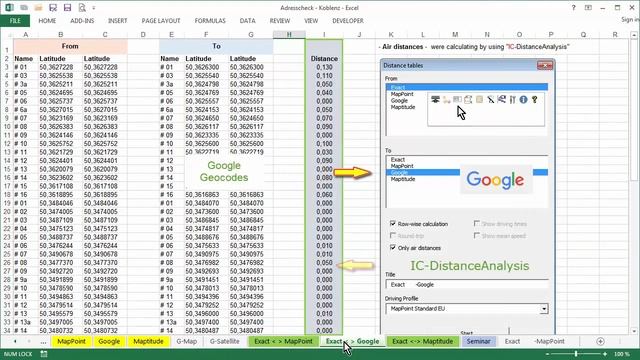
Task: Select Exact in the To list
Action: (398, 160)
